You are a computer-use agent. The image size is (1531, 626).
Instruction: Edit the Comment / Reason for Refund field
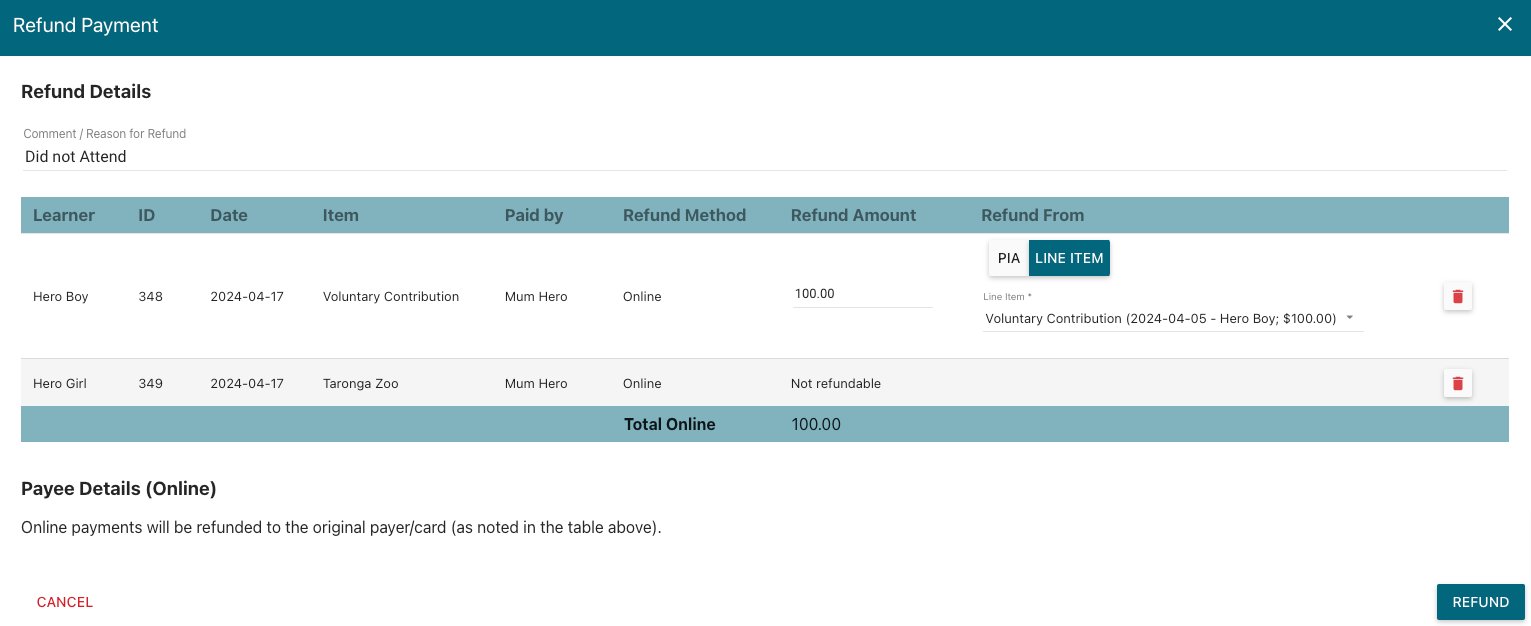764,157
